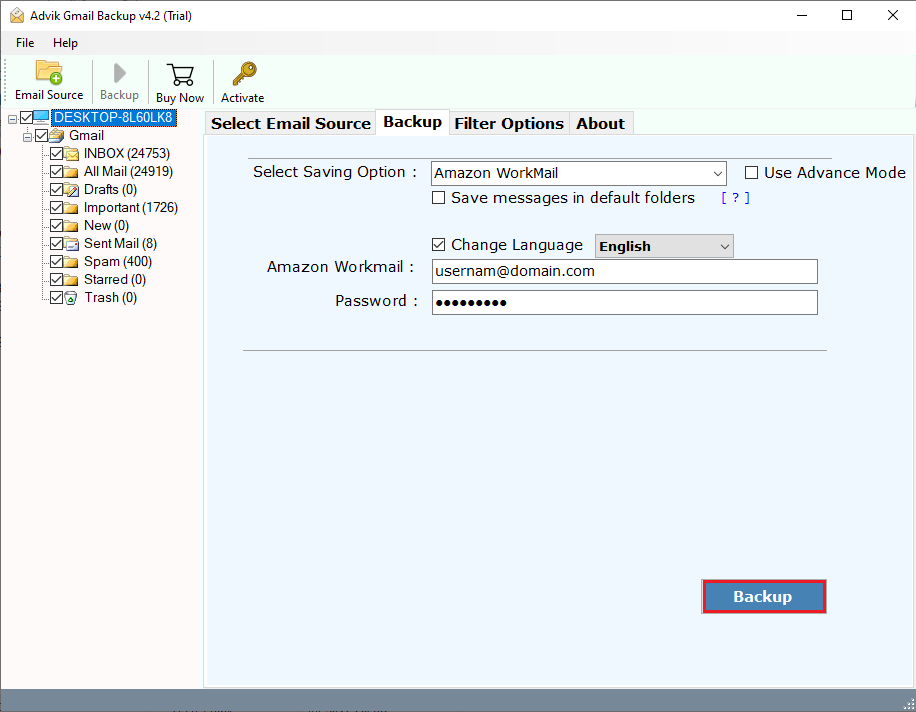
Task: Collapse the Gmail tree node
Action: [x=27, y=137]
